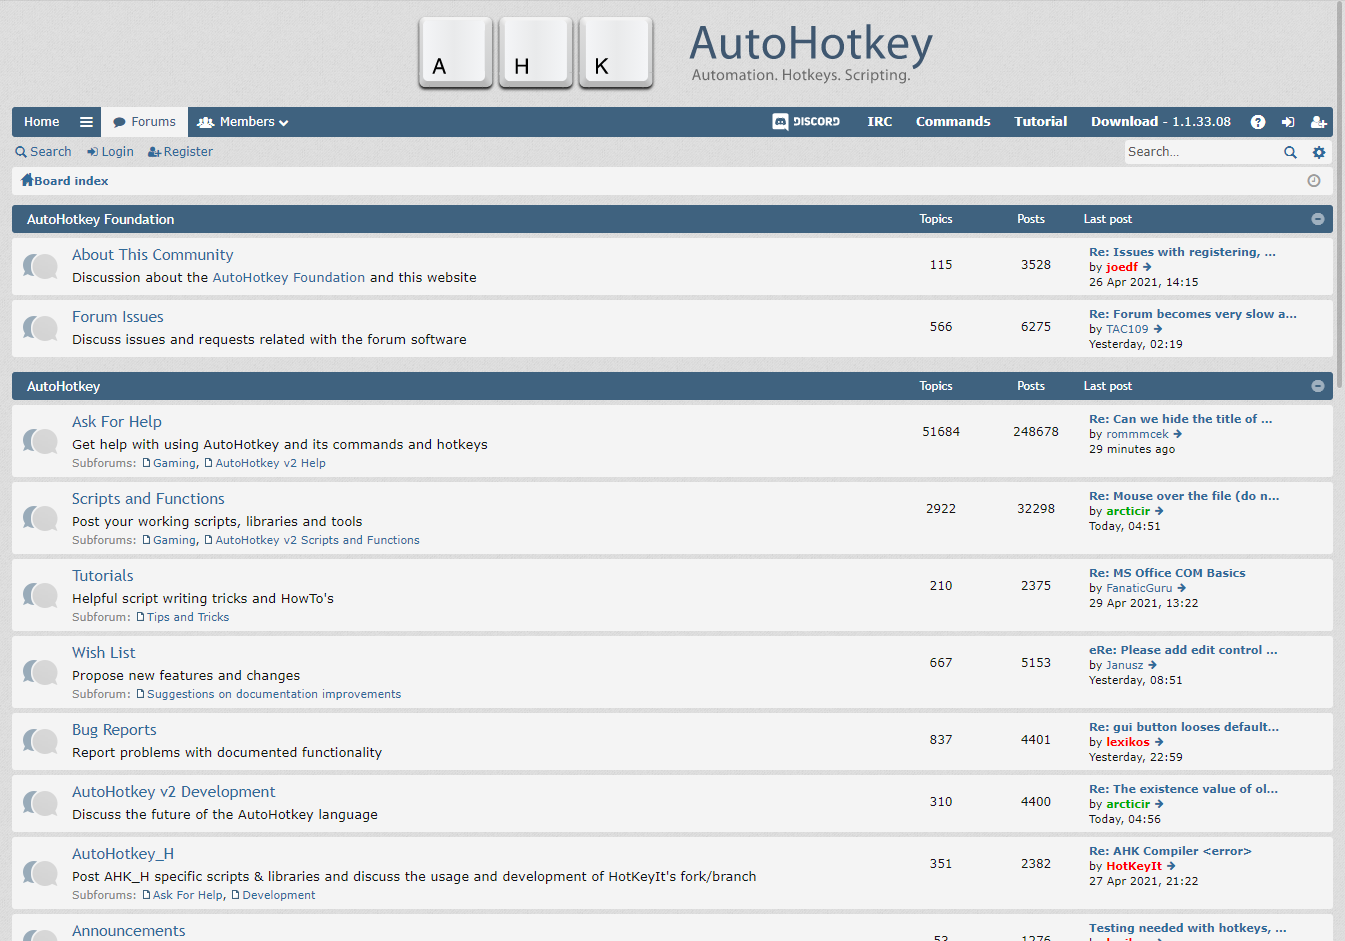Image resolution: width=1345 pixels, height=941 pixels.
Task: Click Download - 1.1.33.08
Action: [1161, 122]
